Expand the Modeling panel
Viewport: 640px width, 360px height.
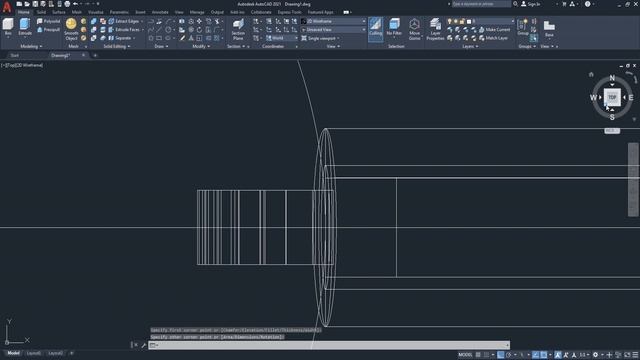tap(31, 47)
